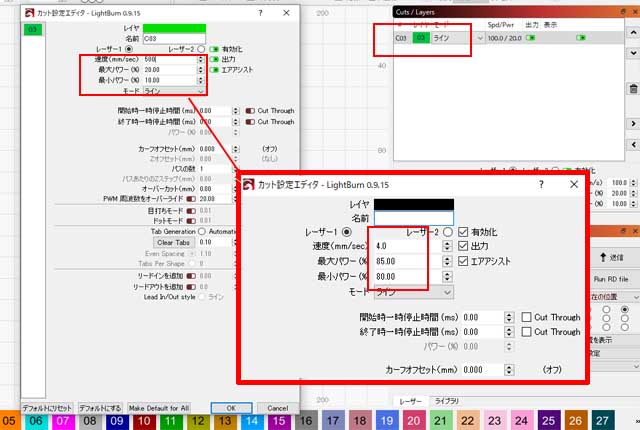Adjust 開始時一時停止時間 stepper in enlarged dialog
The height and width of the screenshot is (430, 640).
[x=509, y=317]
